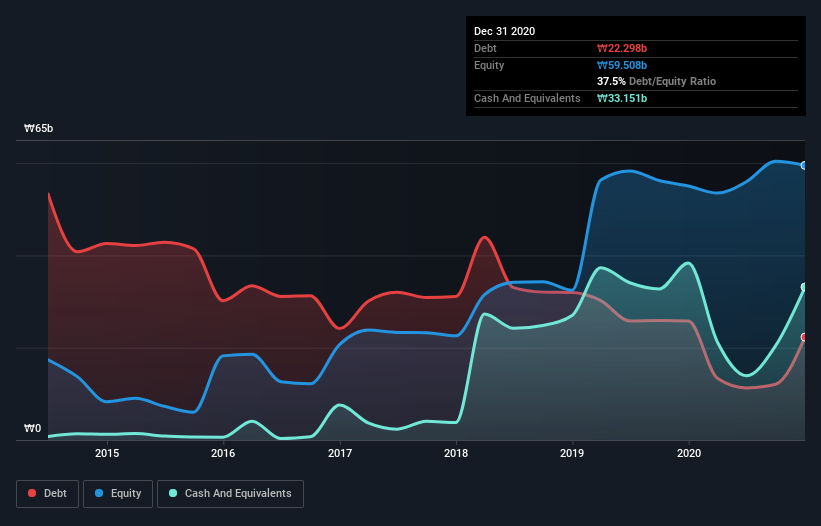Click the 2016 x-axis label
Viewport: 821px width, 526px height.
pyautogui.click(x=223, y=453)
